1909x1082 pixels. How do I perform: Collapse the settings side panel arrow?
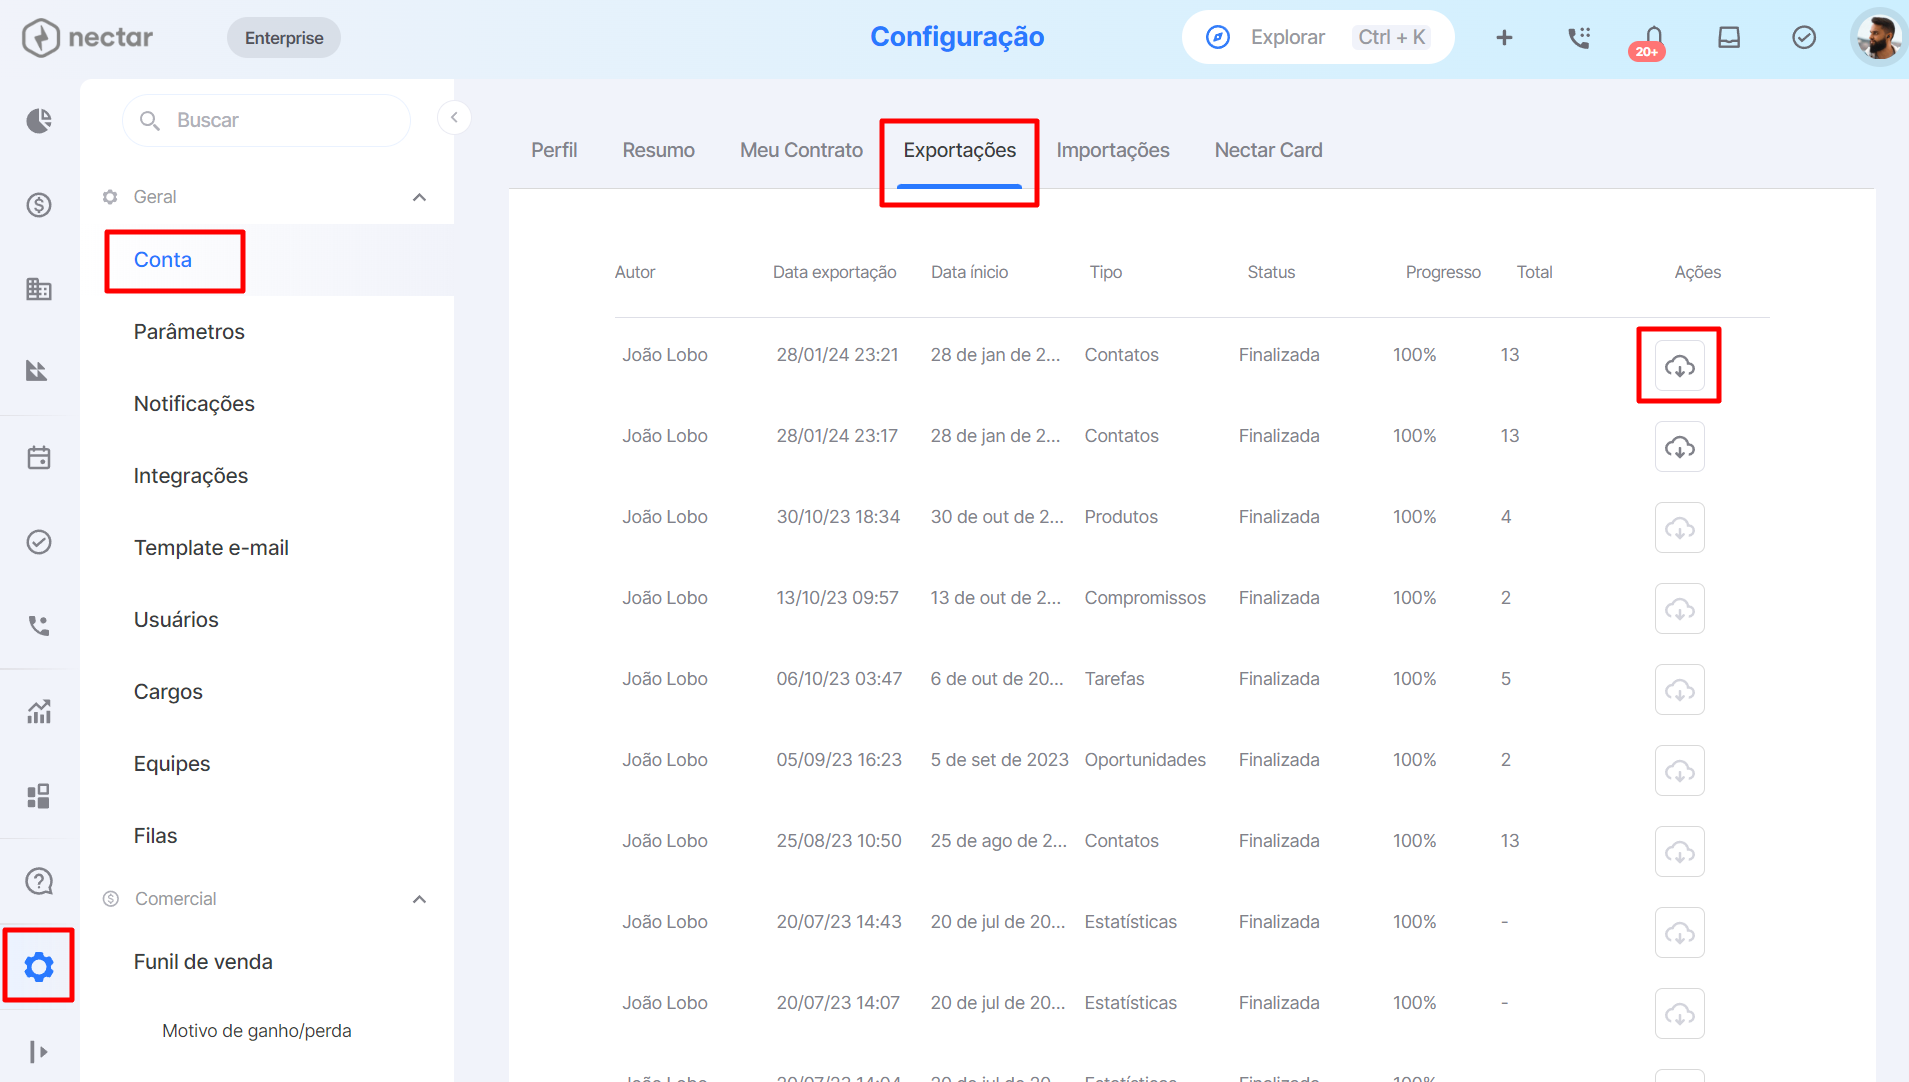(454, 118)
